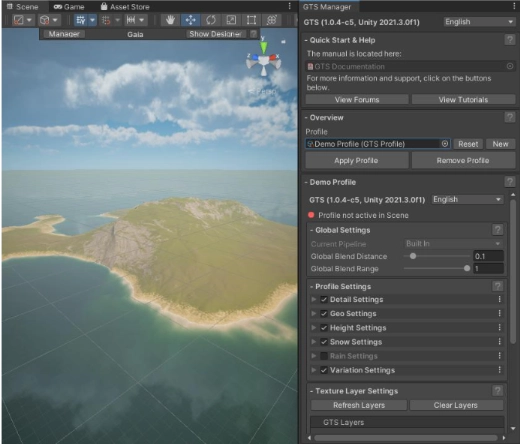Click the Apply Profile button
This screenshot has width=520, height=444.
click(357, 161)
